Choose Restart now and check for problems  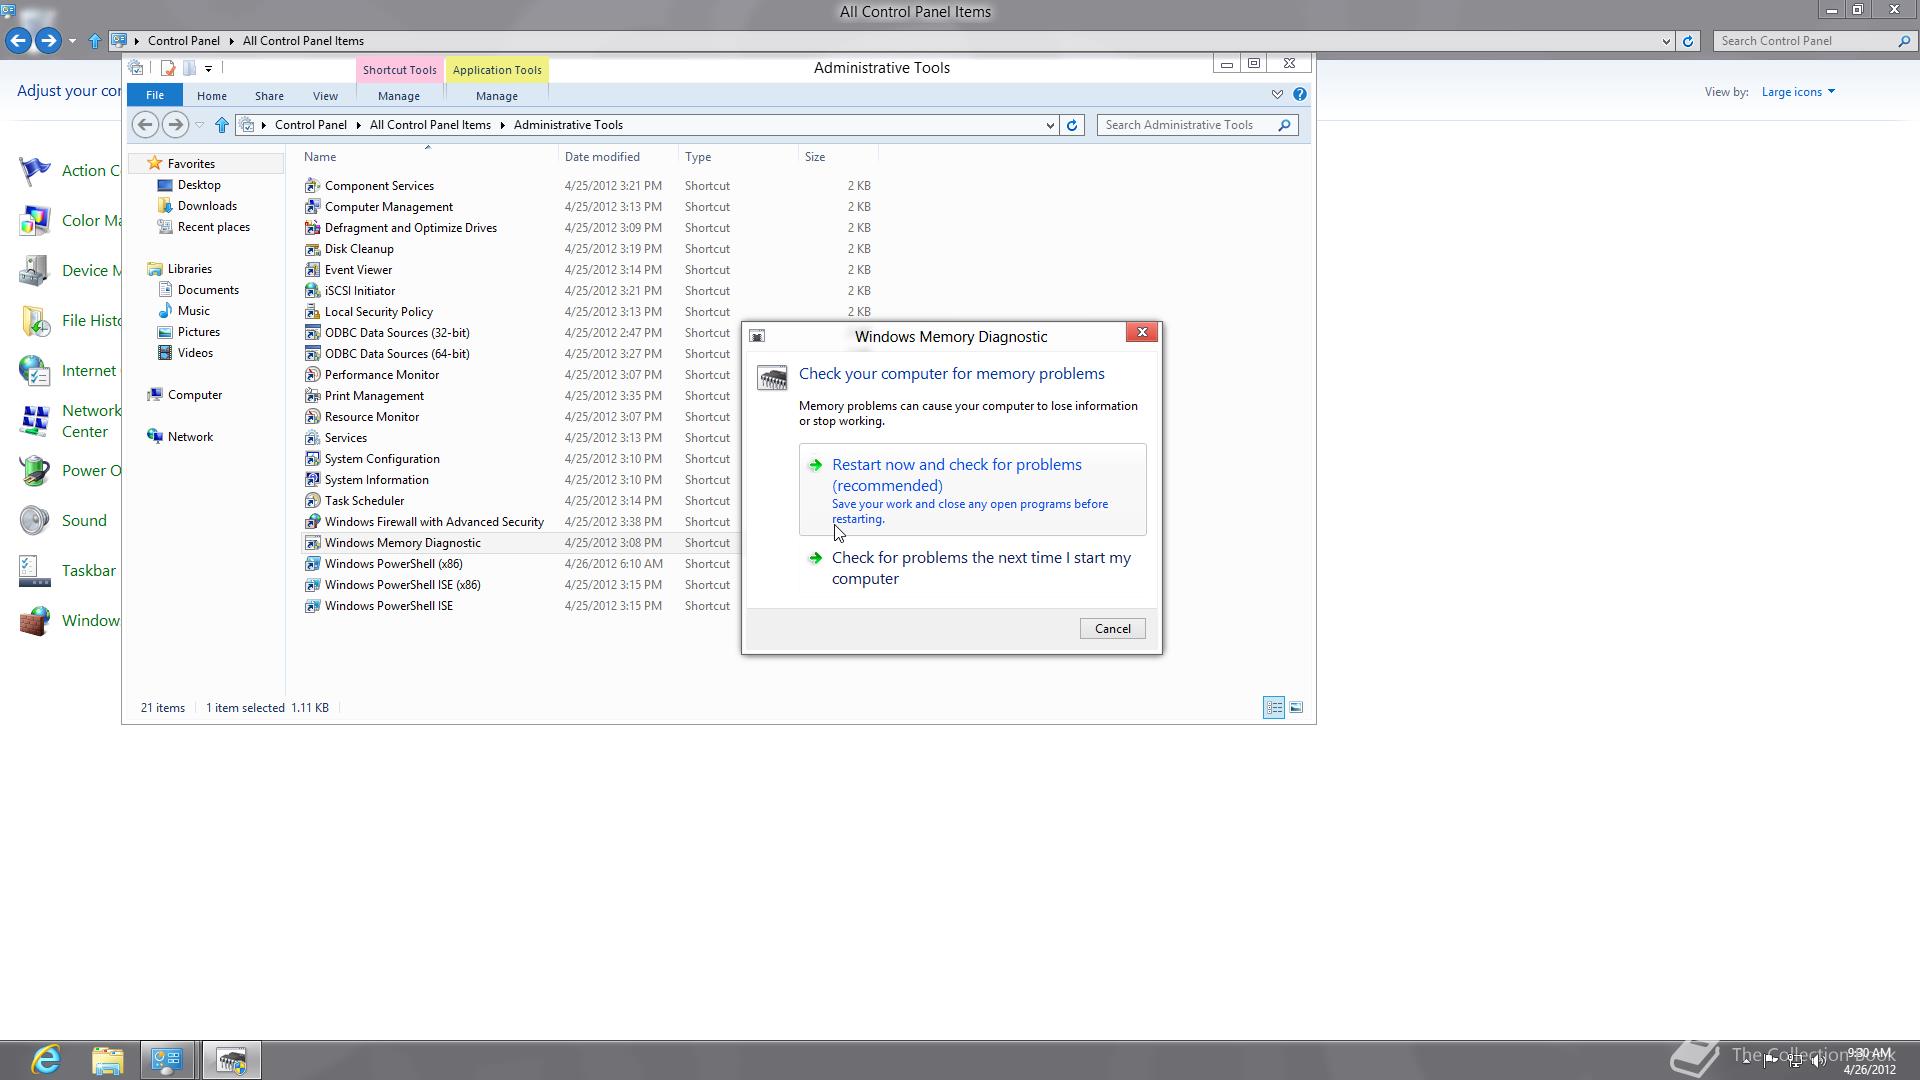[x=972, y=490]
